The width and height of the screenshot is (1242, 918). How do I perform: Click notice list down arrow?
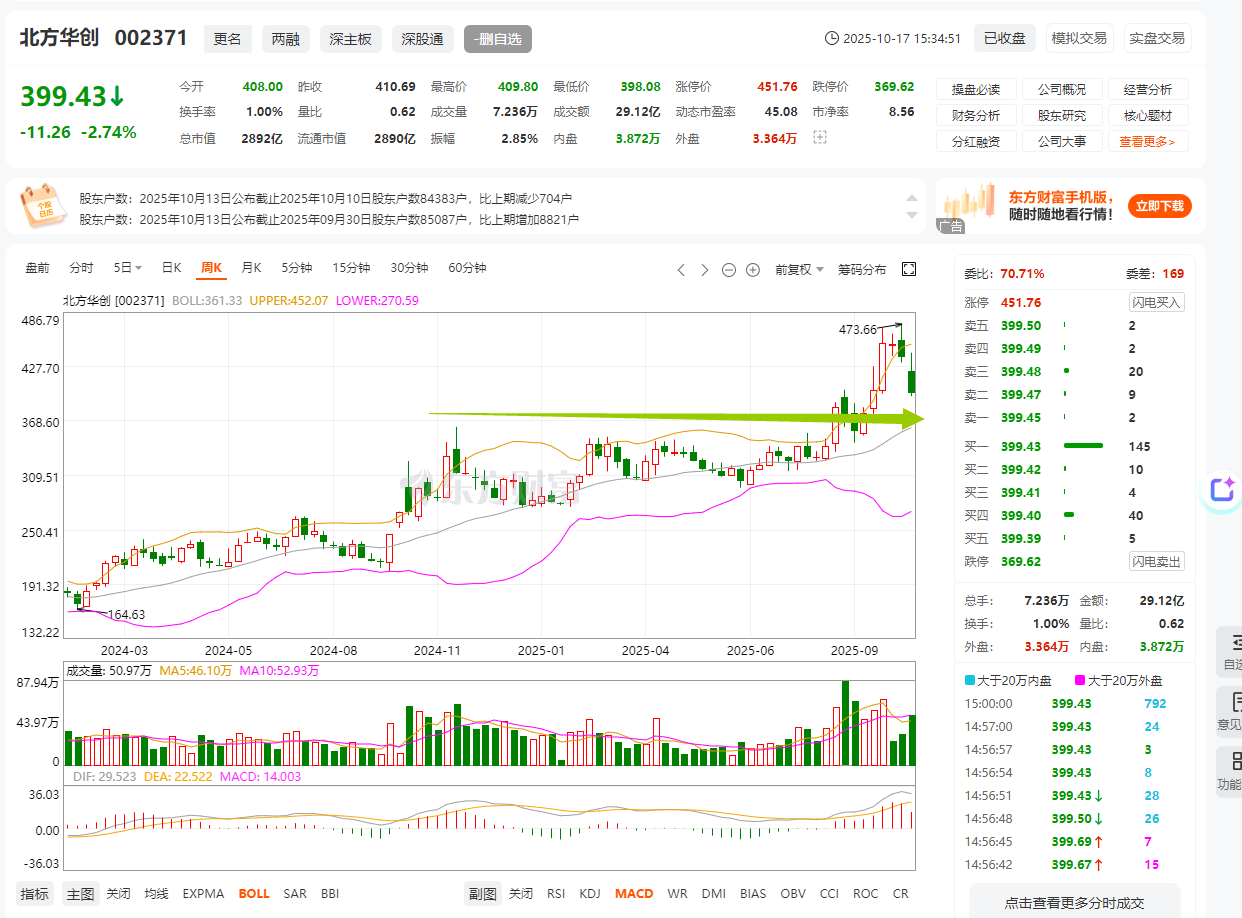(910, 214)
